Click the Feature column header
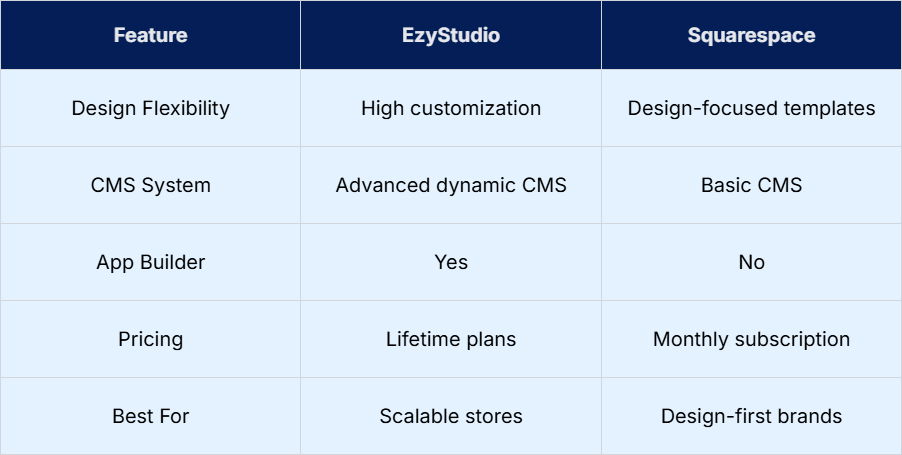Image resolution: width=902 pixels, height=455 pixels. point(150,35)
